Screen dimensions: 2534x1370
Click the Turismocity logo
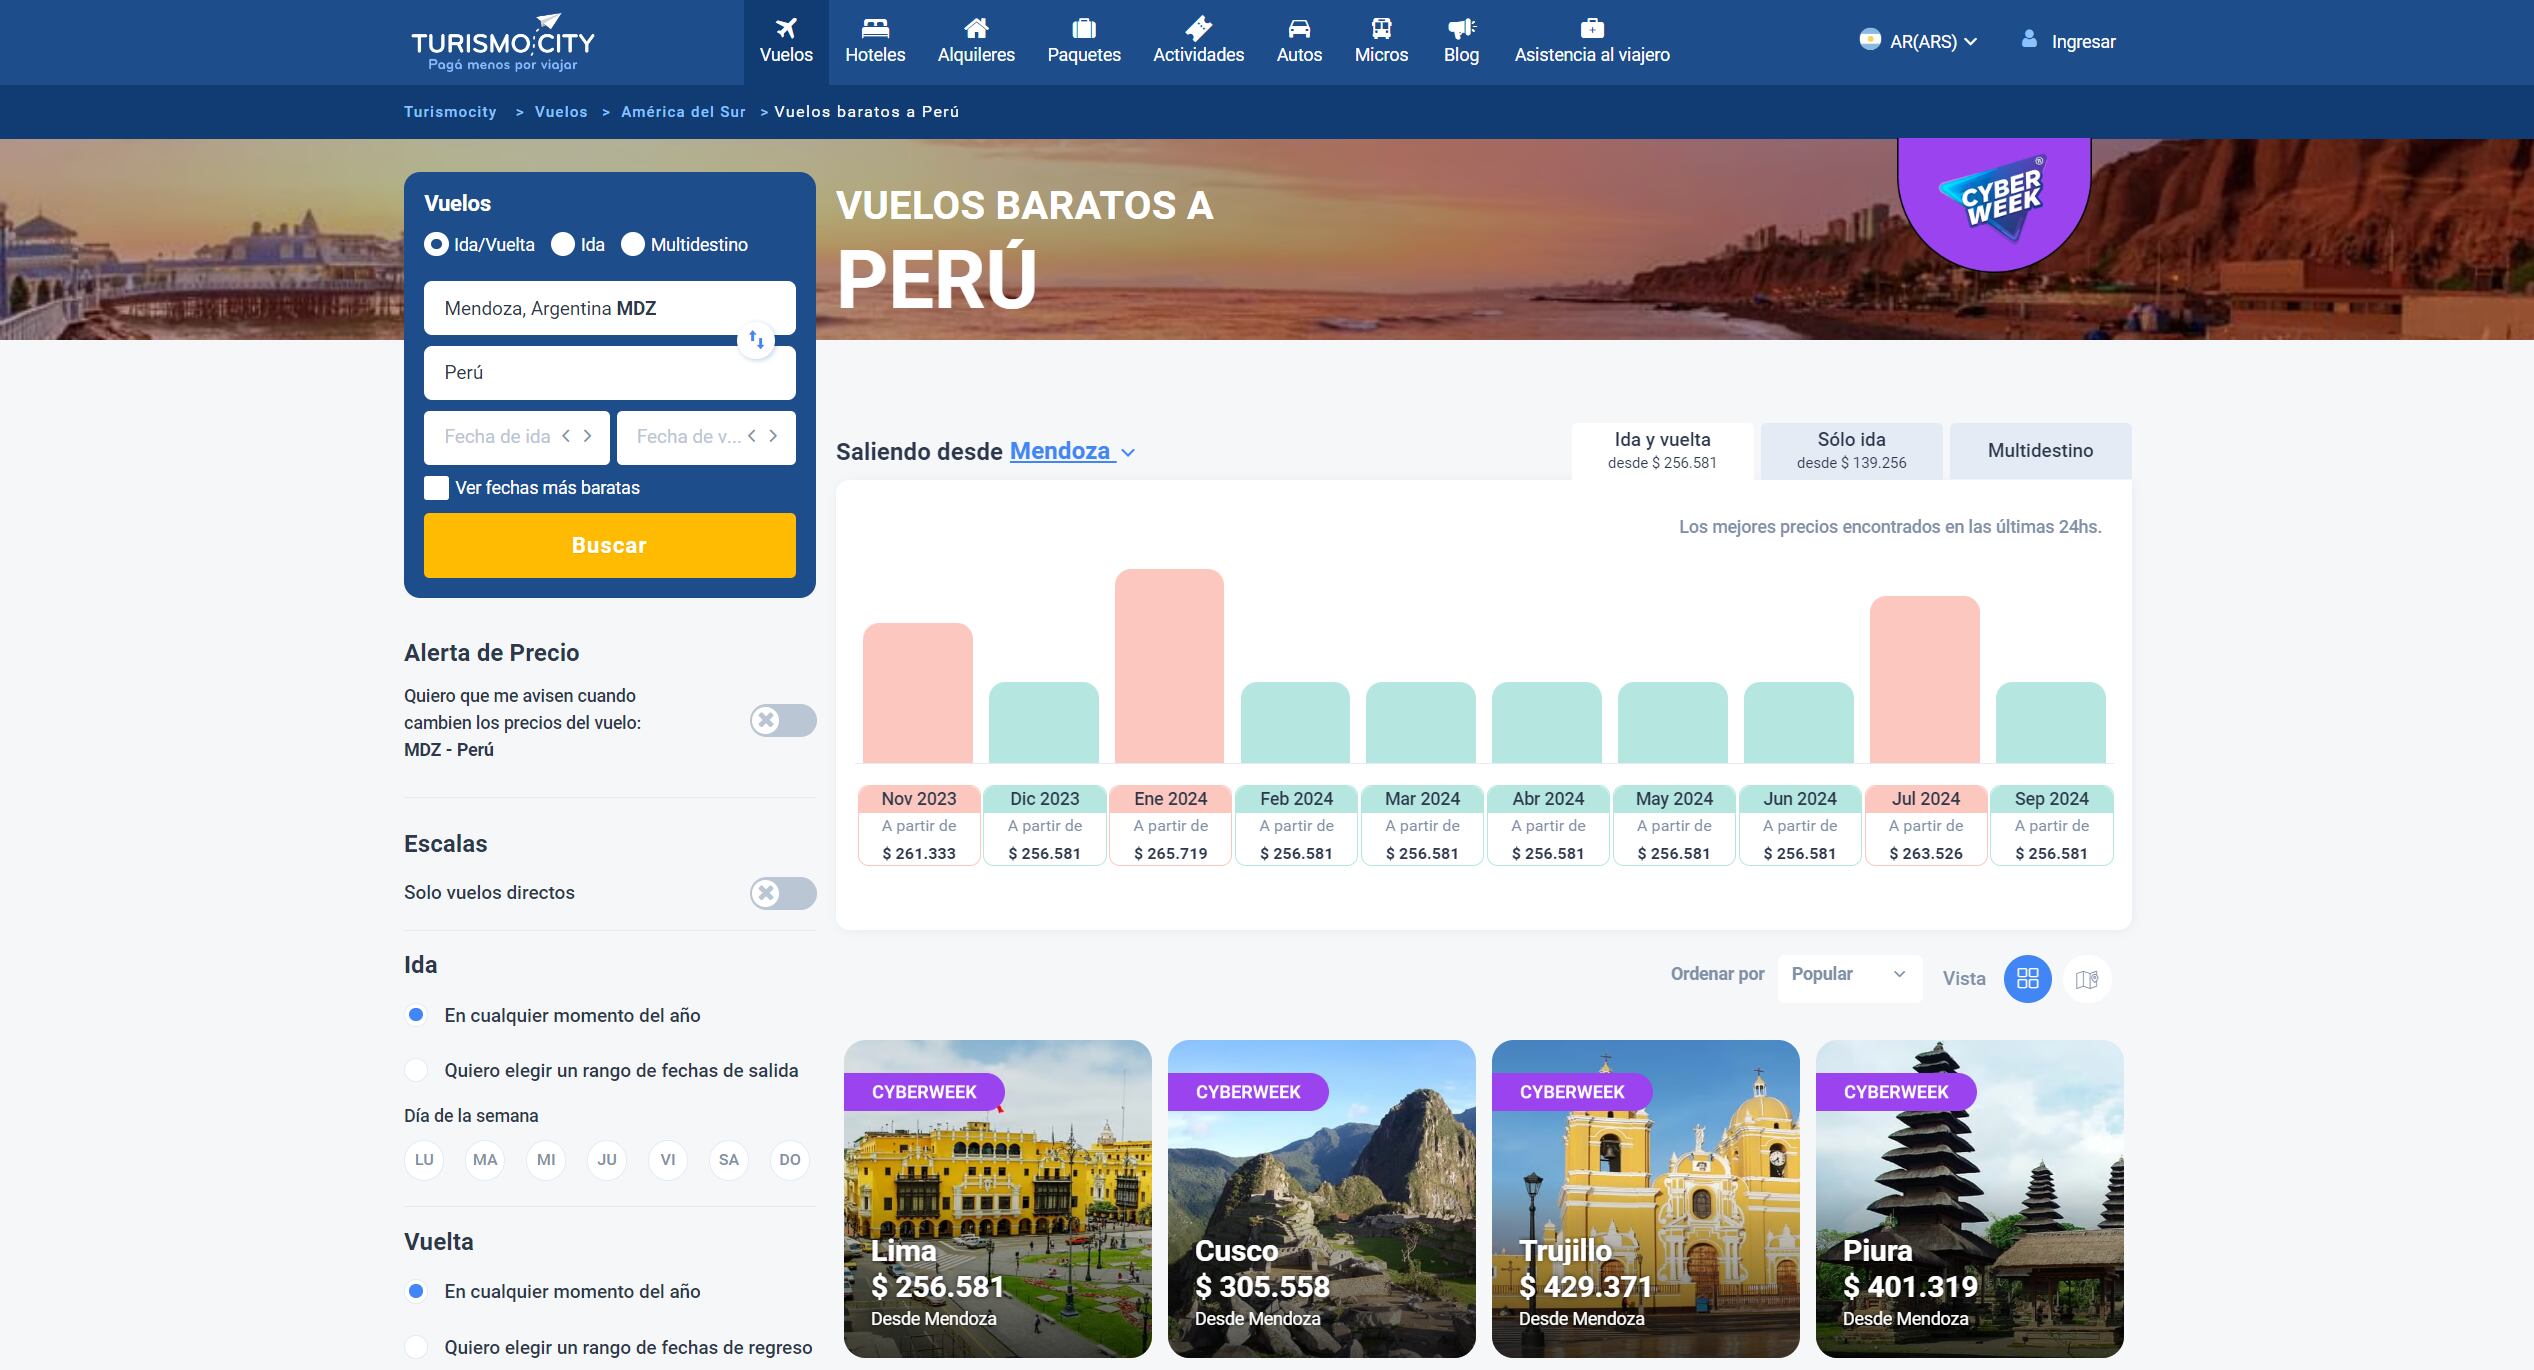(503, 43)
